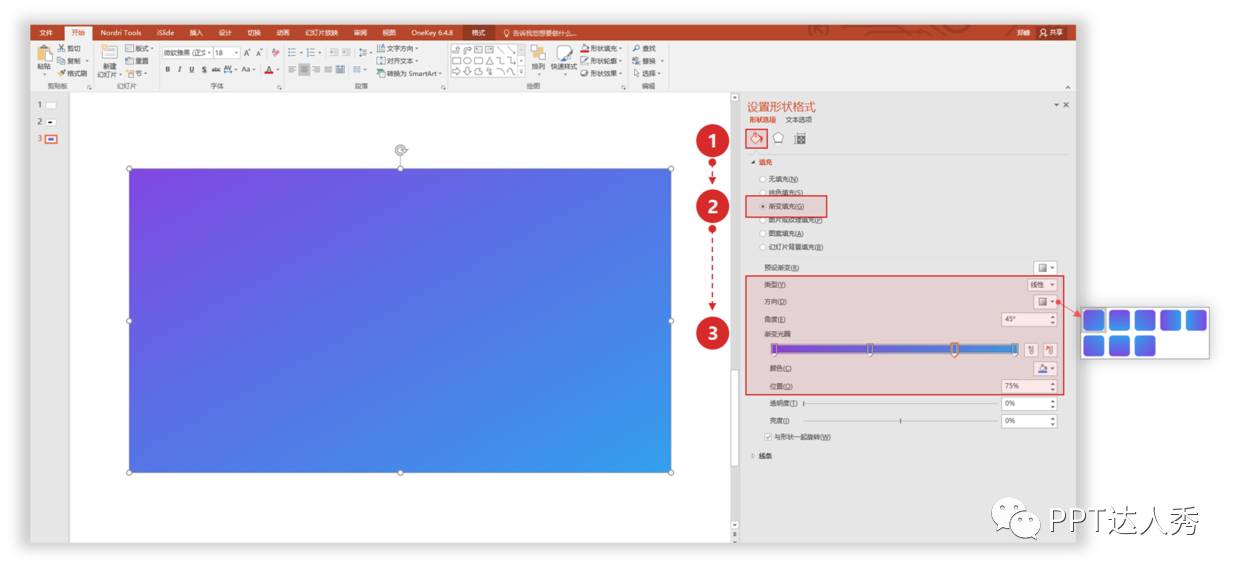Image resolution: width=1240 pixels, height=576 pixels.
Task: Switch to the iSlide tab
Action: [x=165, y=33]
